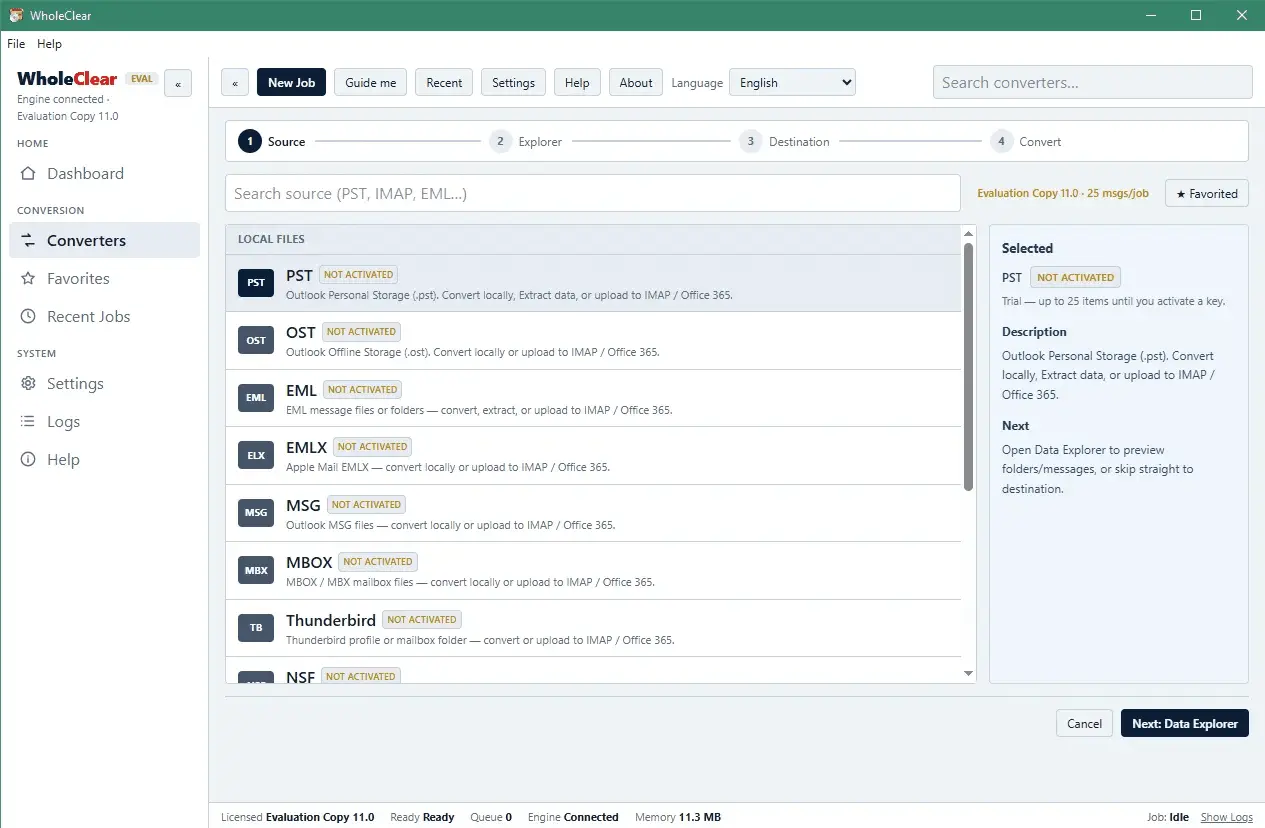Open Favorites in the sidebar

pos(104,279)
